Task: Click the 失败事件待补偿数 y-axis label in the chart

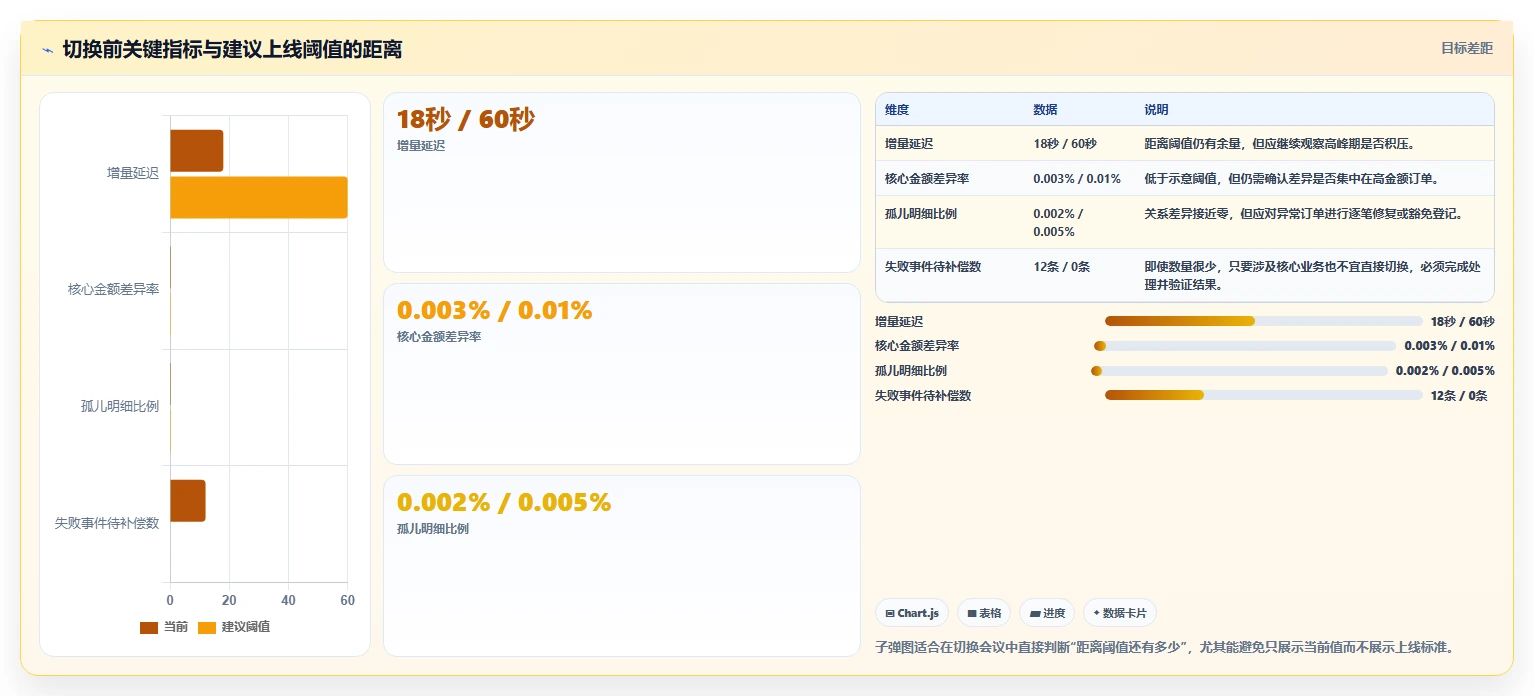Action: click(107, 523)
